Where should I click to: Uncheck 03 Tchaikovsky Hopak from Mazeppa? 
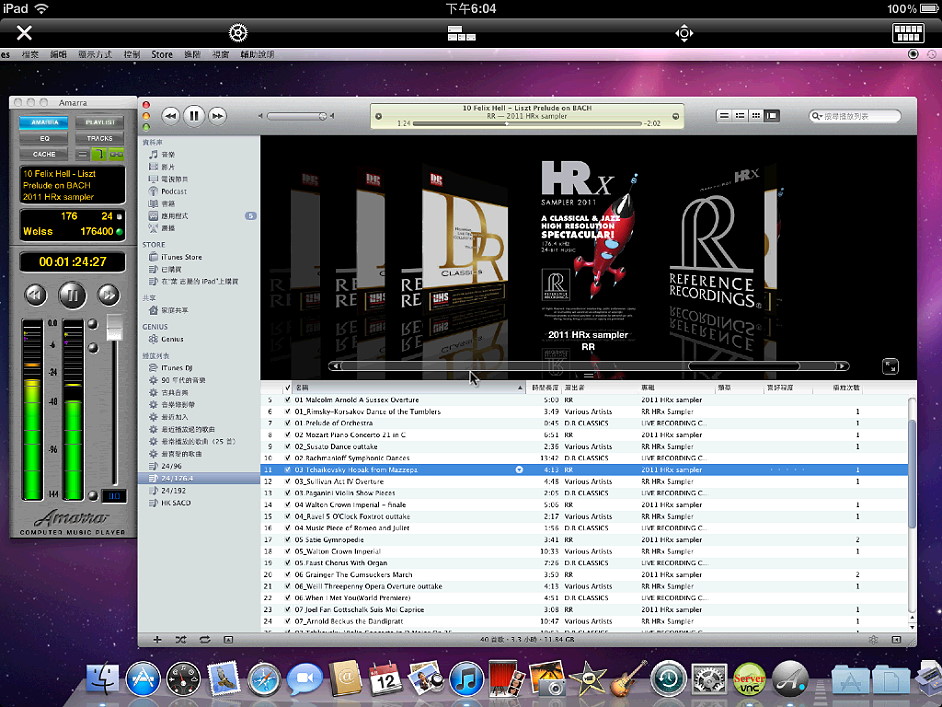287,470
